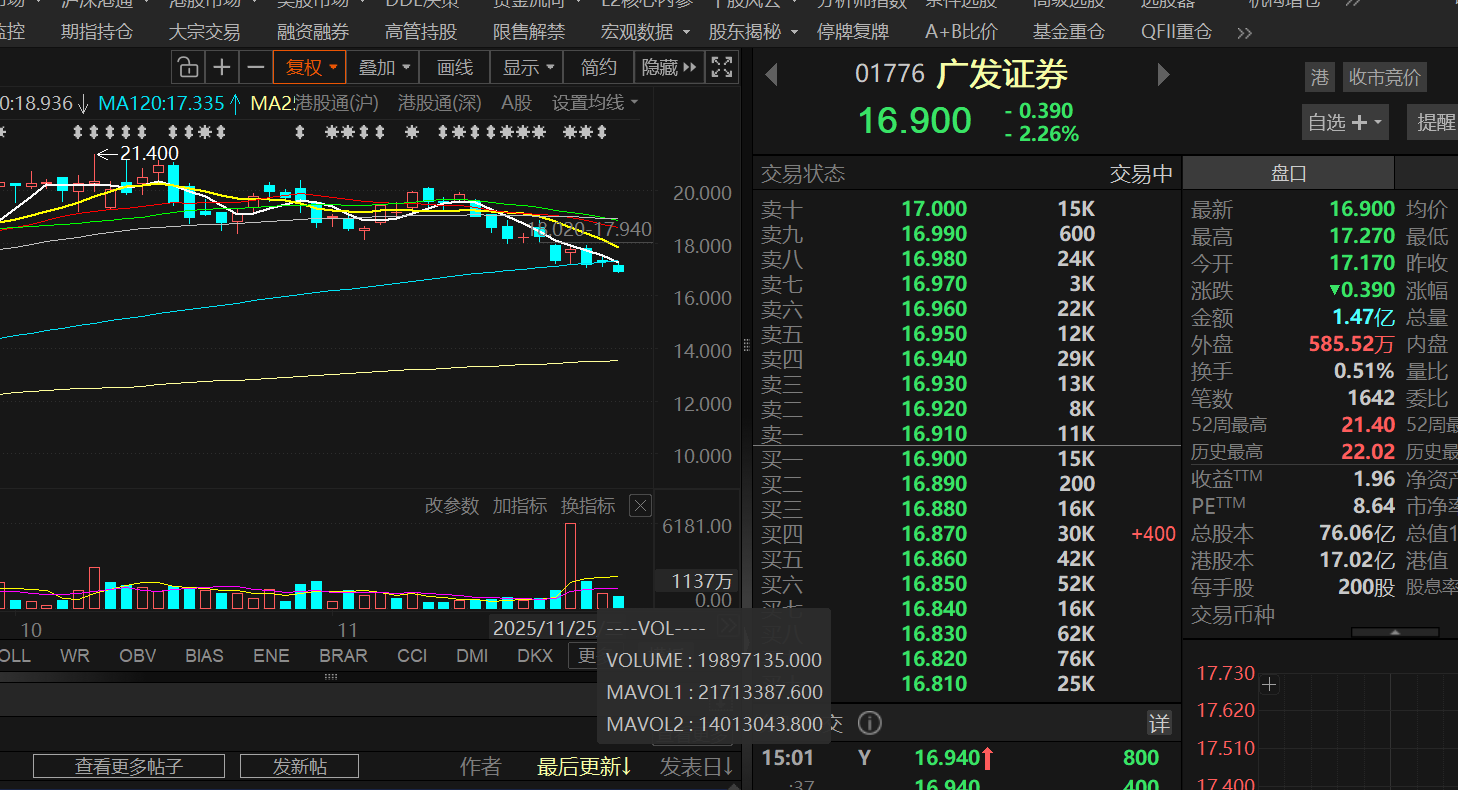Click 发新帖 button

tap(300, 766)
